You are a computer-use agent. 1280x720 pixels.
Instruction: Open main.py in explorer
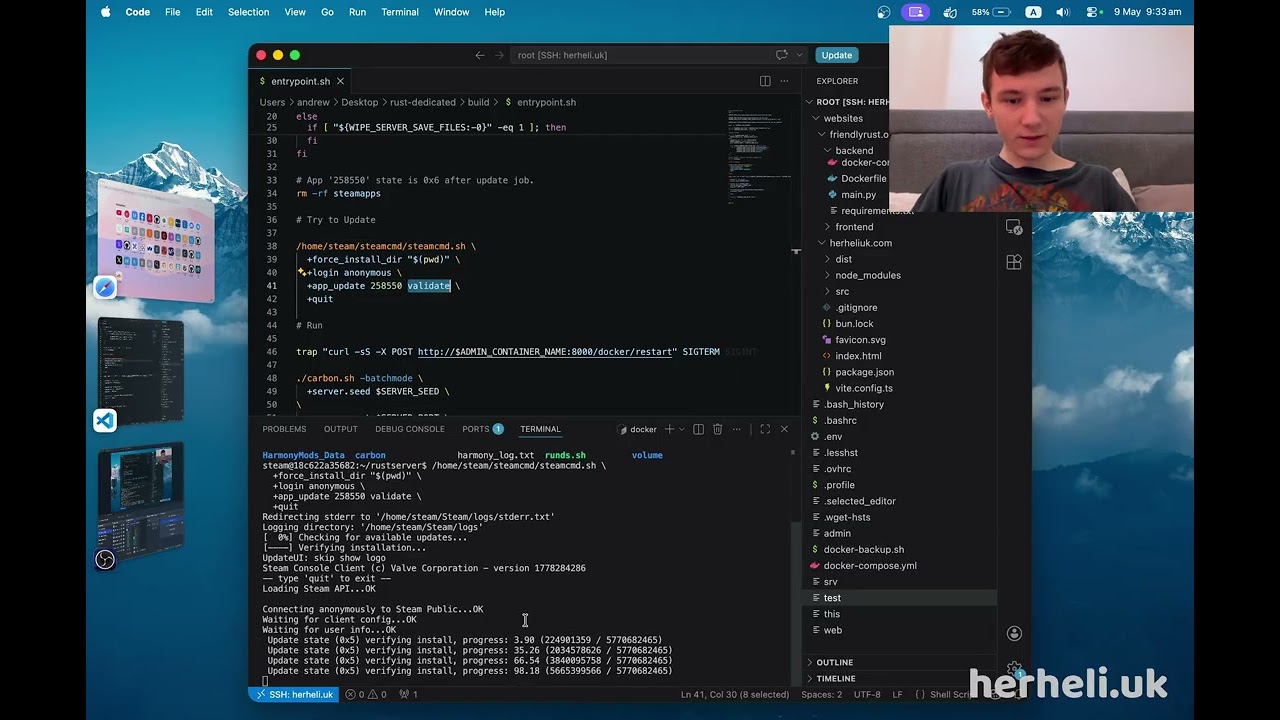(x=858, y=195)
